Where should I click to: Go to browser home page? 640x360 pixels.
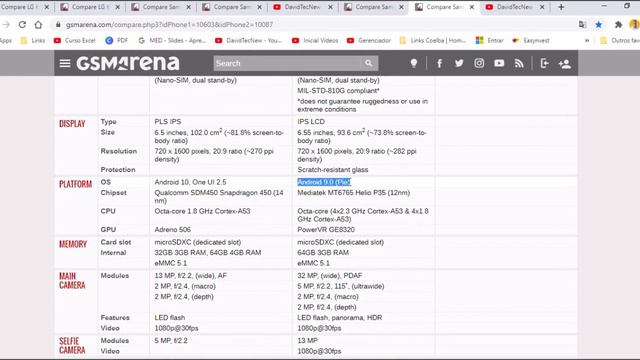38,24
